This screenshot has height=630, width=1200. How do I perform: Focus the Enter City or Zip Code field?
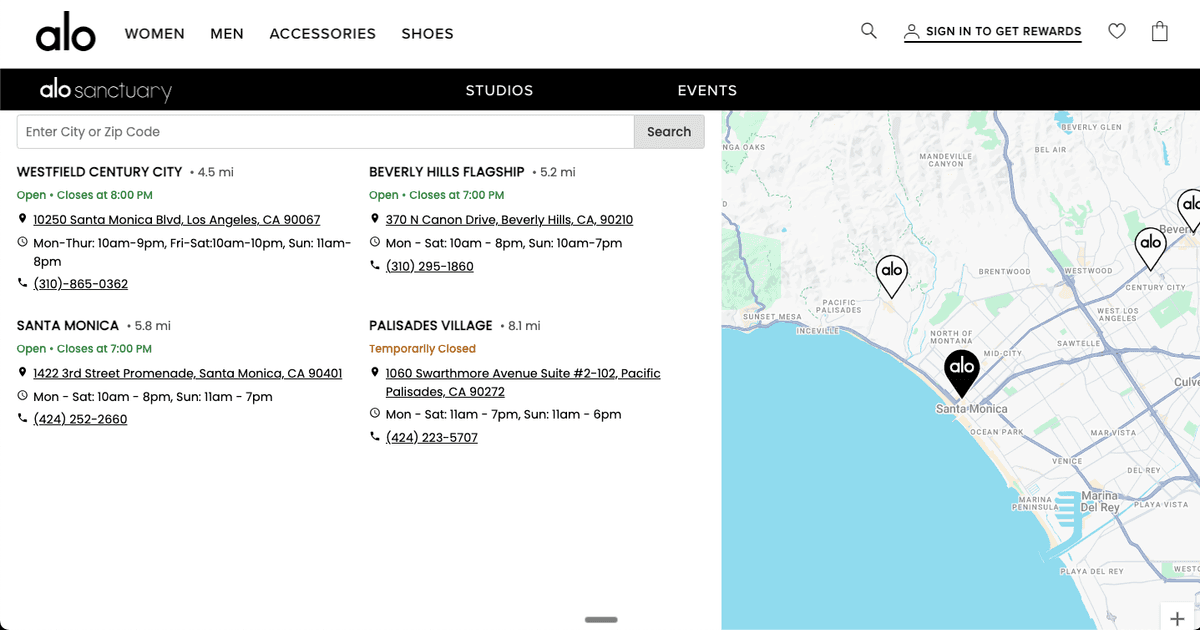(326, 132)
